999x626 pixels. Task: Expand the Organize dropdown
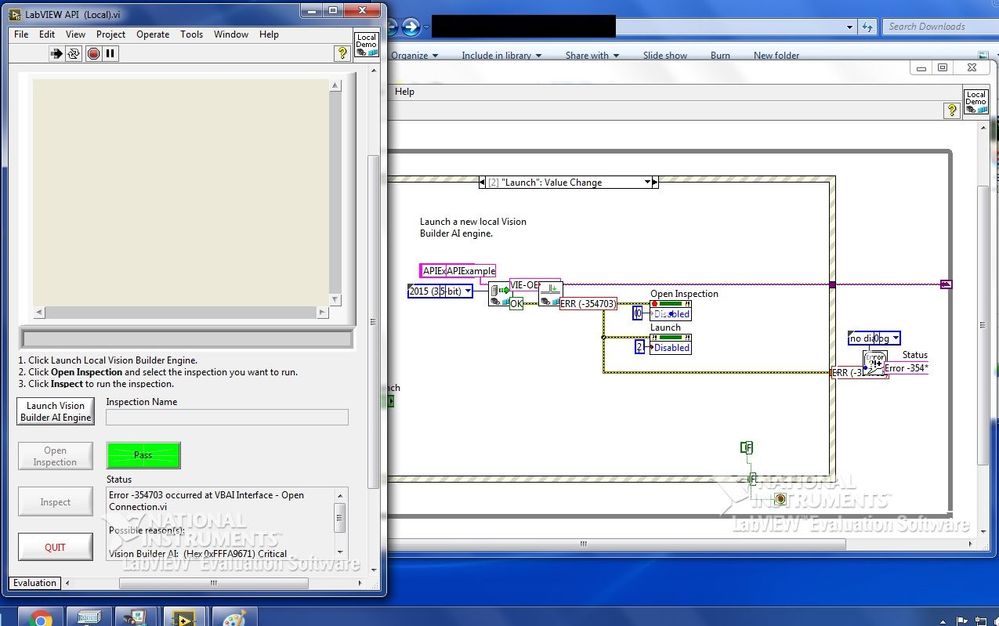pyautogui.click(x=415, y=55)
